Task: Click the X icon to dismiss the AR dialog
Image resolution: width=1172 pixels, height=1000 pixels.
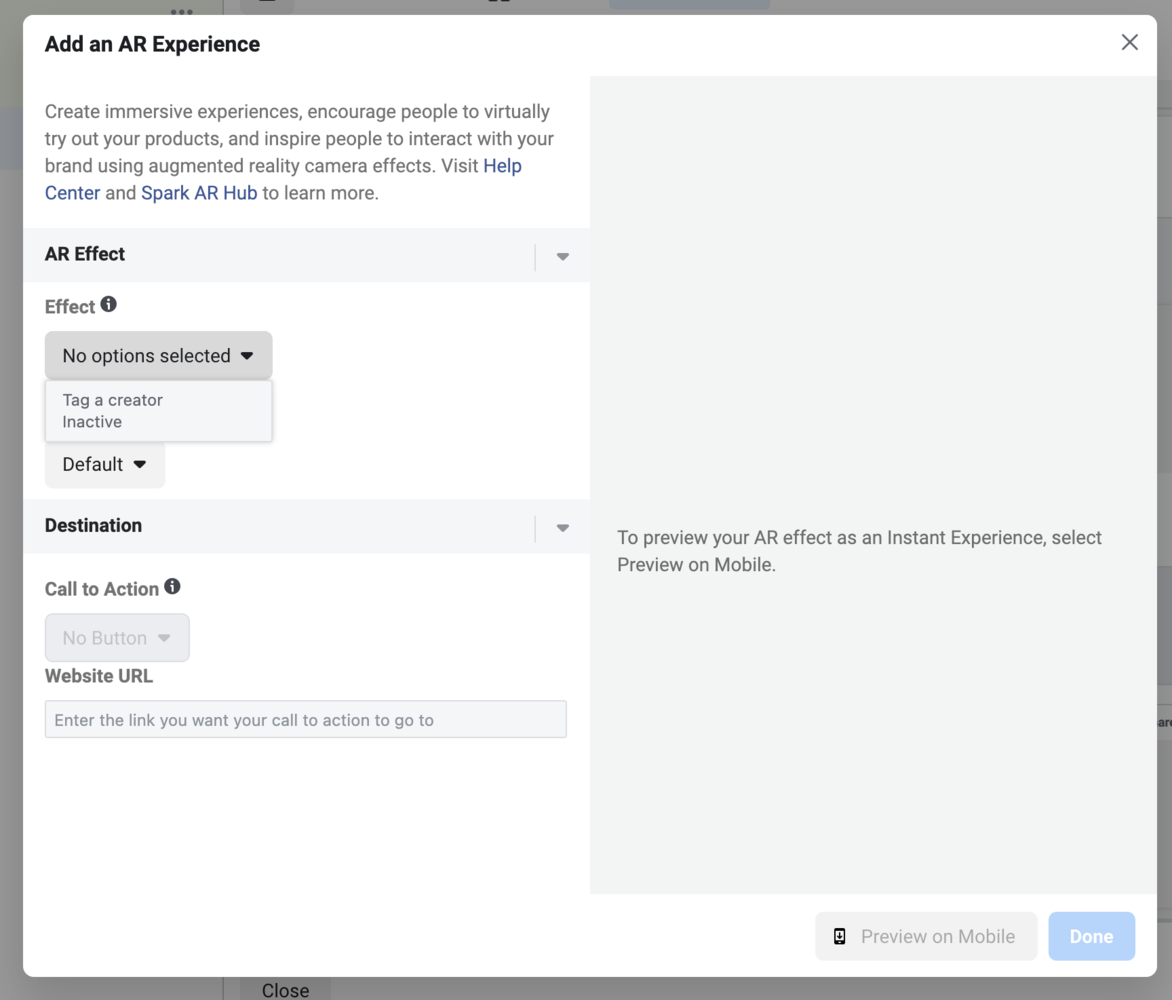Action: pos(1129,42)
